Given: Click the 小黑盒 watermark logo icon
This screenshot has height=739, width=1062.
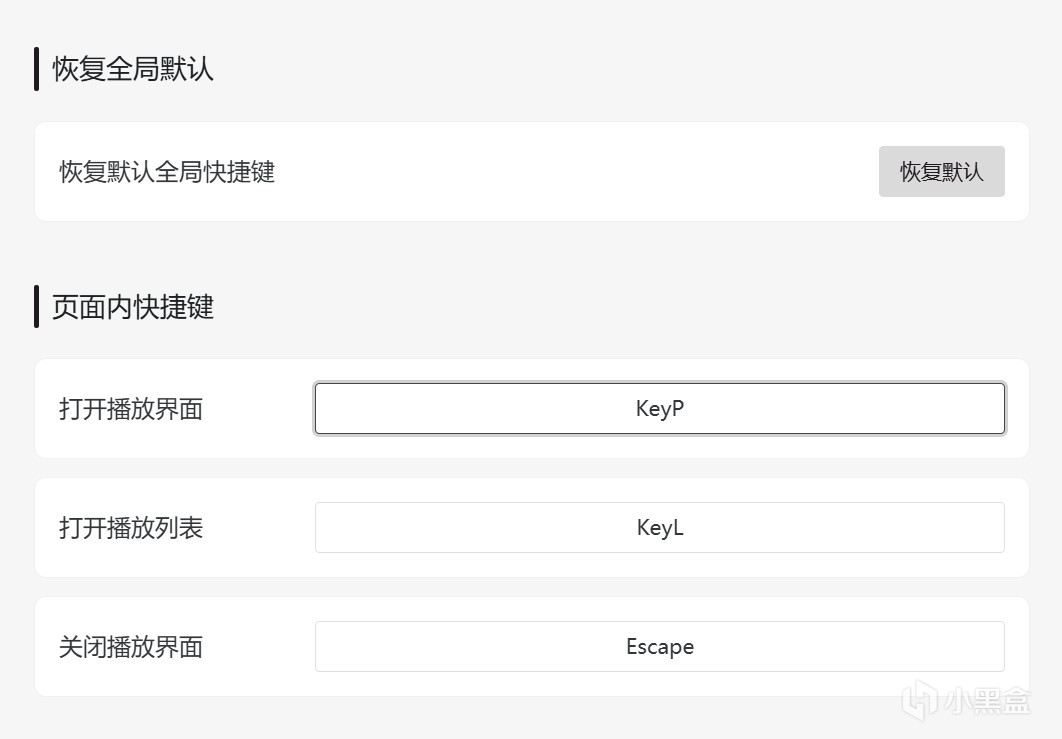Looking at the screenshot, I should (921, 700).
